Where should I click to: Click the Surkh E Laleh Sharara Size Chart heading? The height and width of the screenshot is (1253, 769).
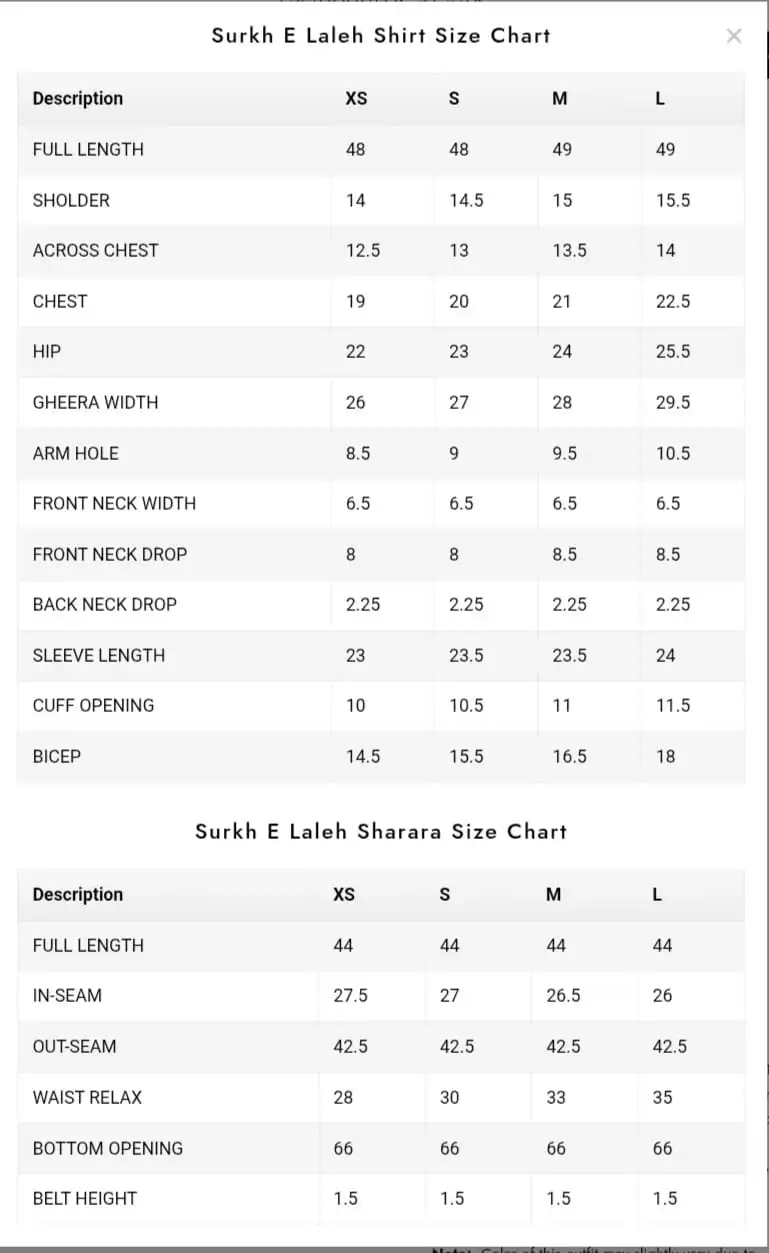click(x=381, y=832)
